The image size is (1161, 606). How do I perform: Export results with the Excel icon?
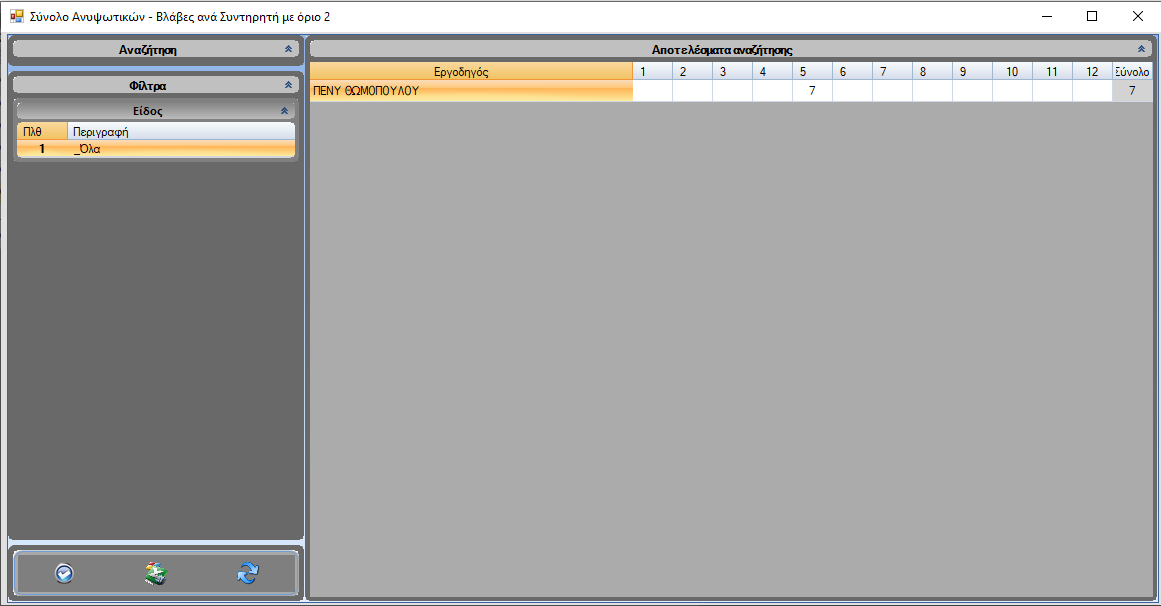tap(155, 573)
